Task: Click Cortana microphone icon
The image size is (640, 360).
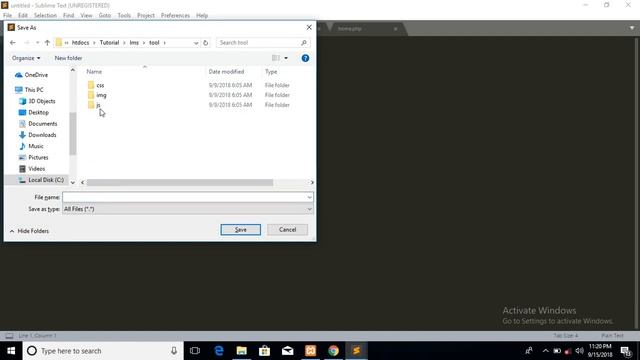Action: click(x=174, y=351)
